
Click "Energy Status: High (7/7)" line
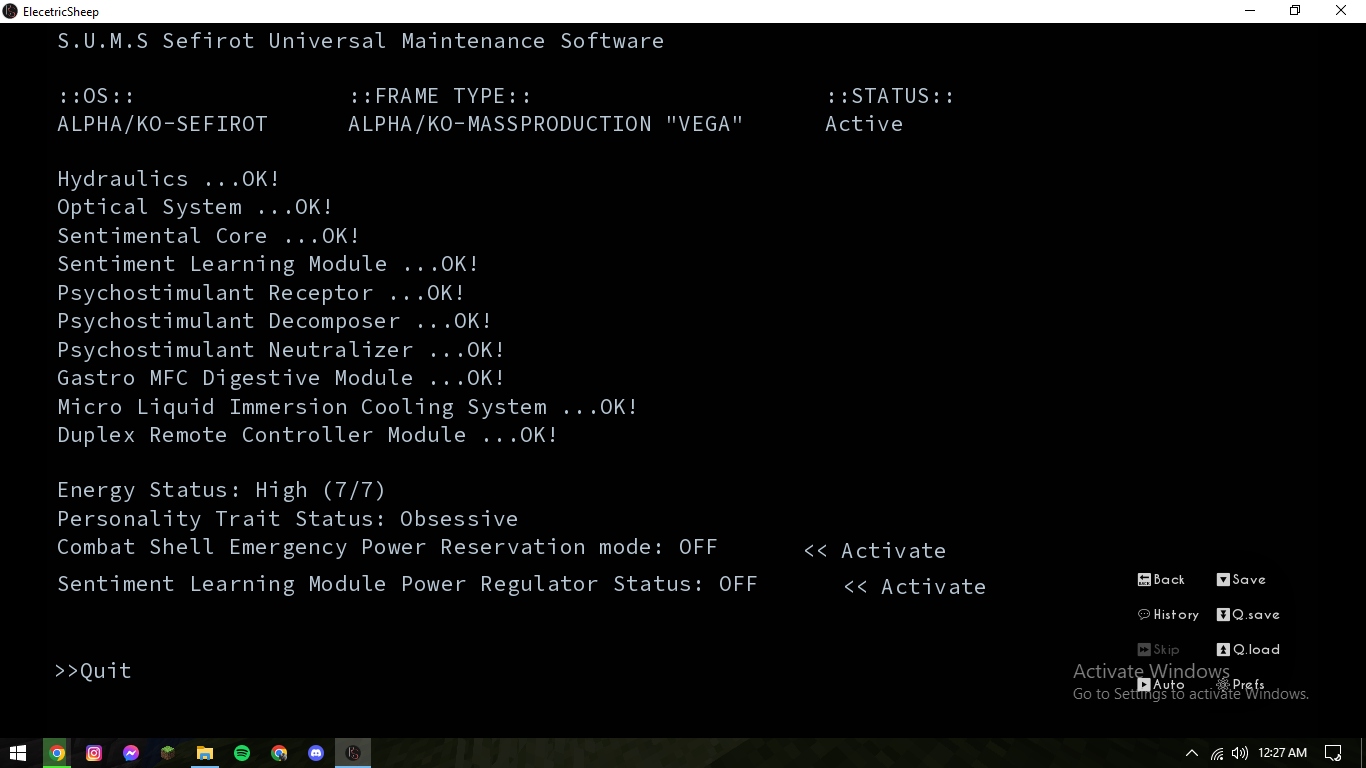221,490
